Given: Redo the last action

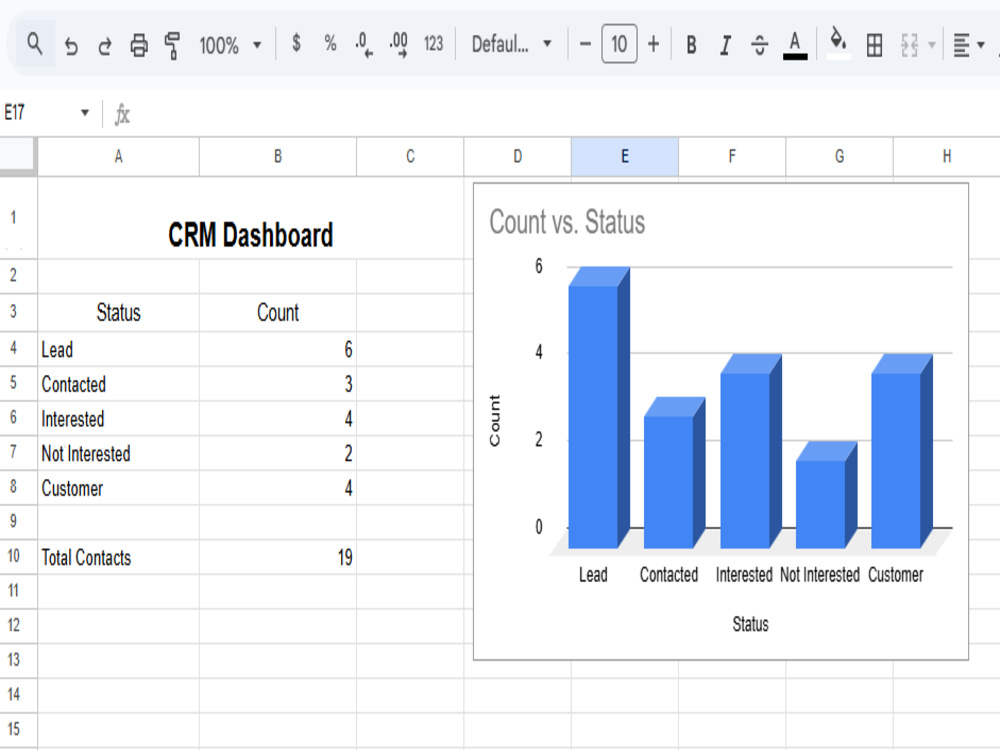Looking at the screenshot, I should pos(105,45).
